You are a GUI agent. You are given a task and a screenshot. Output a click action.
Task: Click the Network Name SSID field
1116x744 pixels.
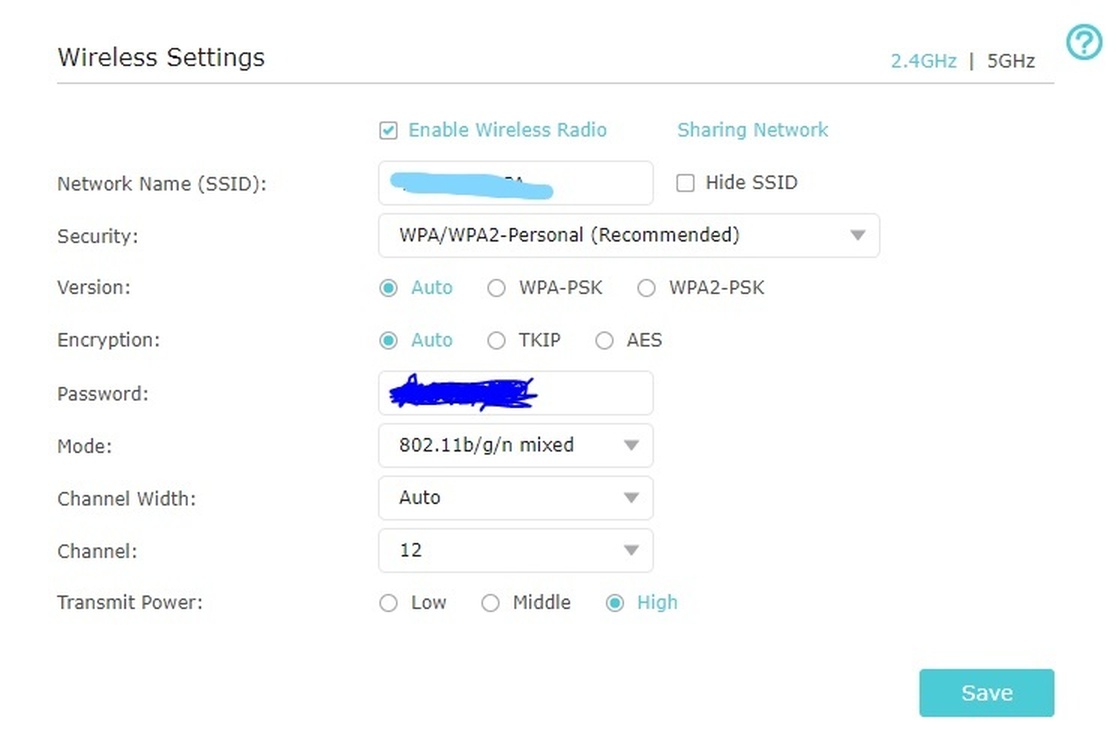[x=515, y=183]
